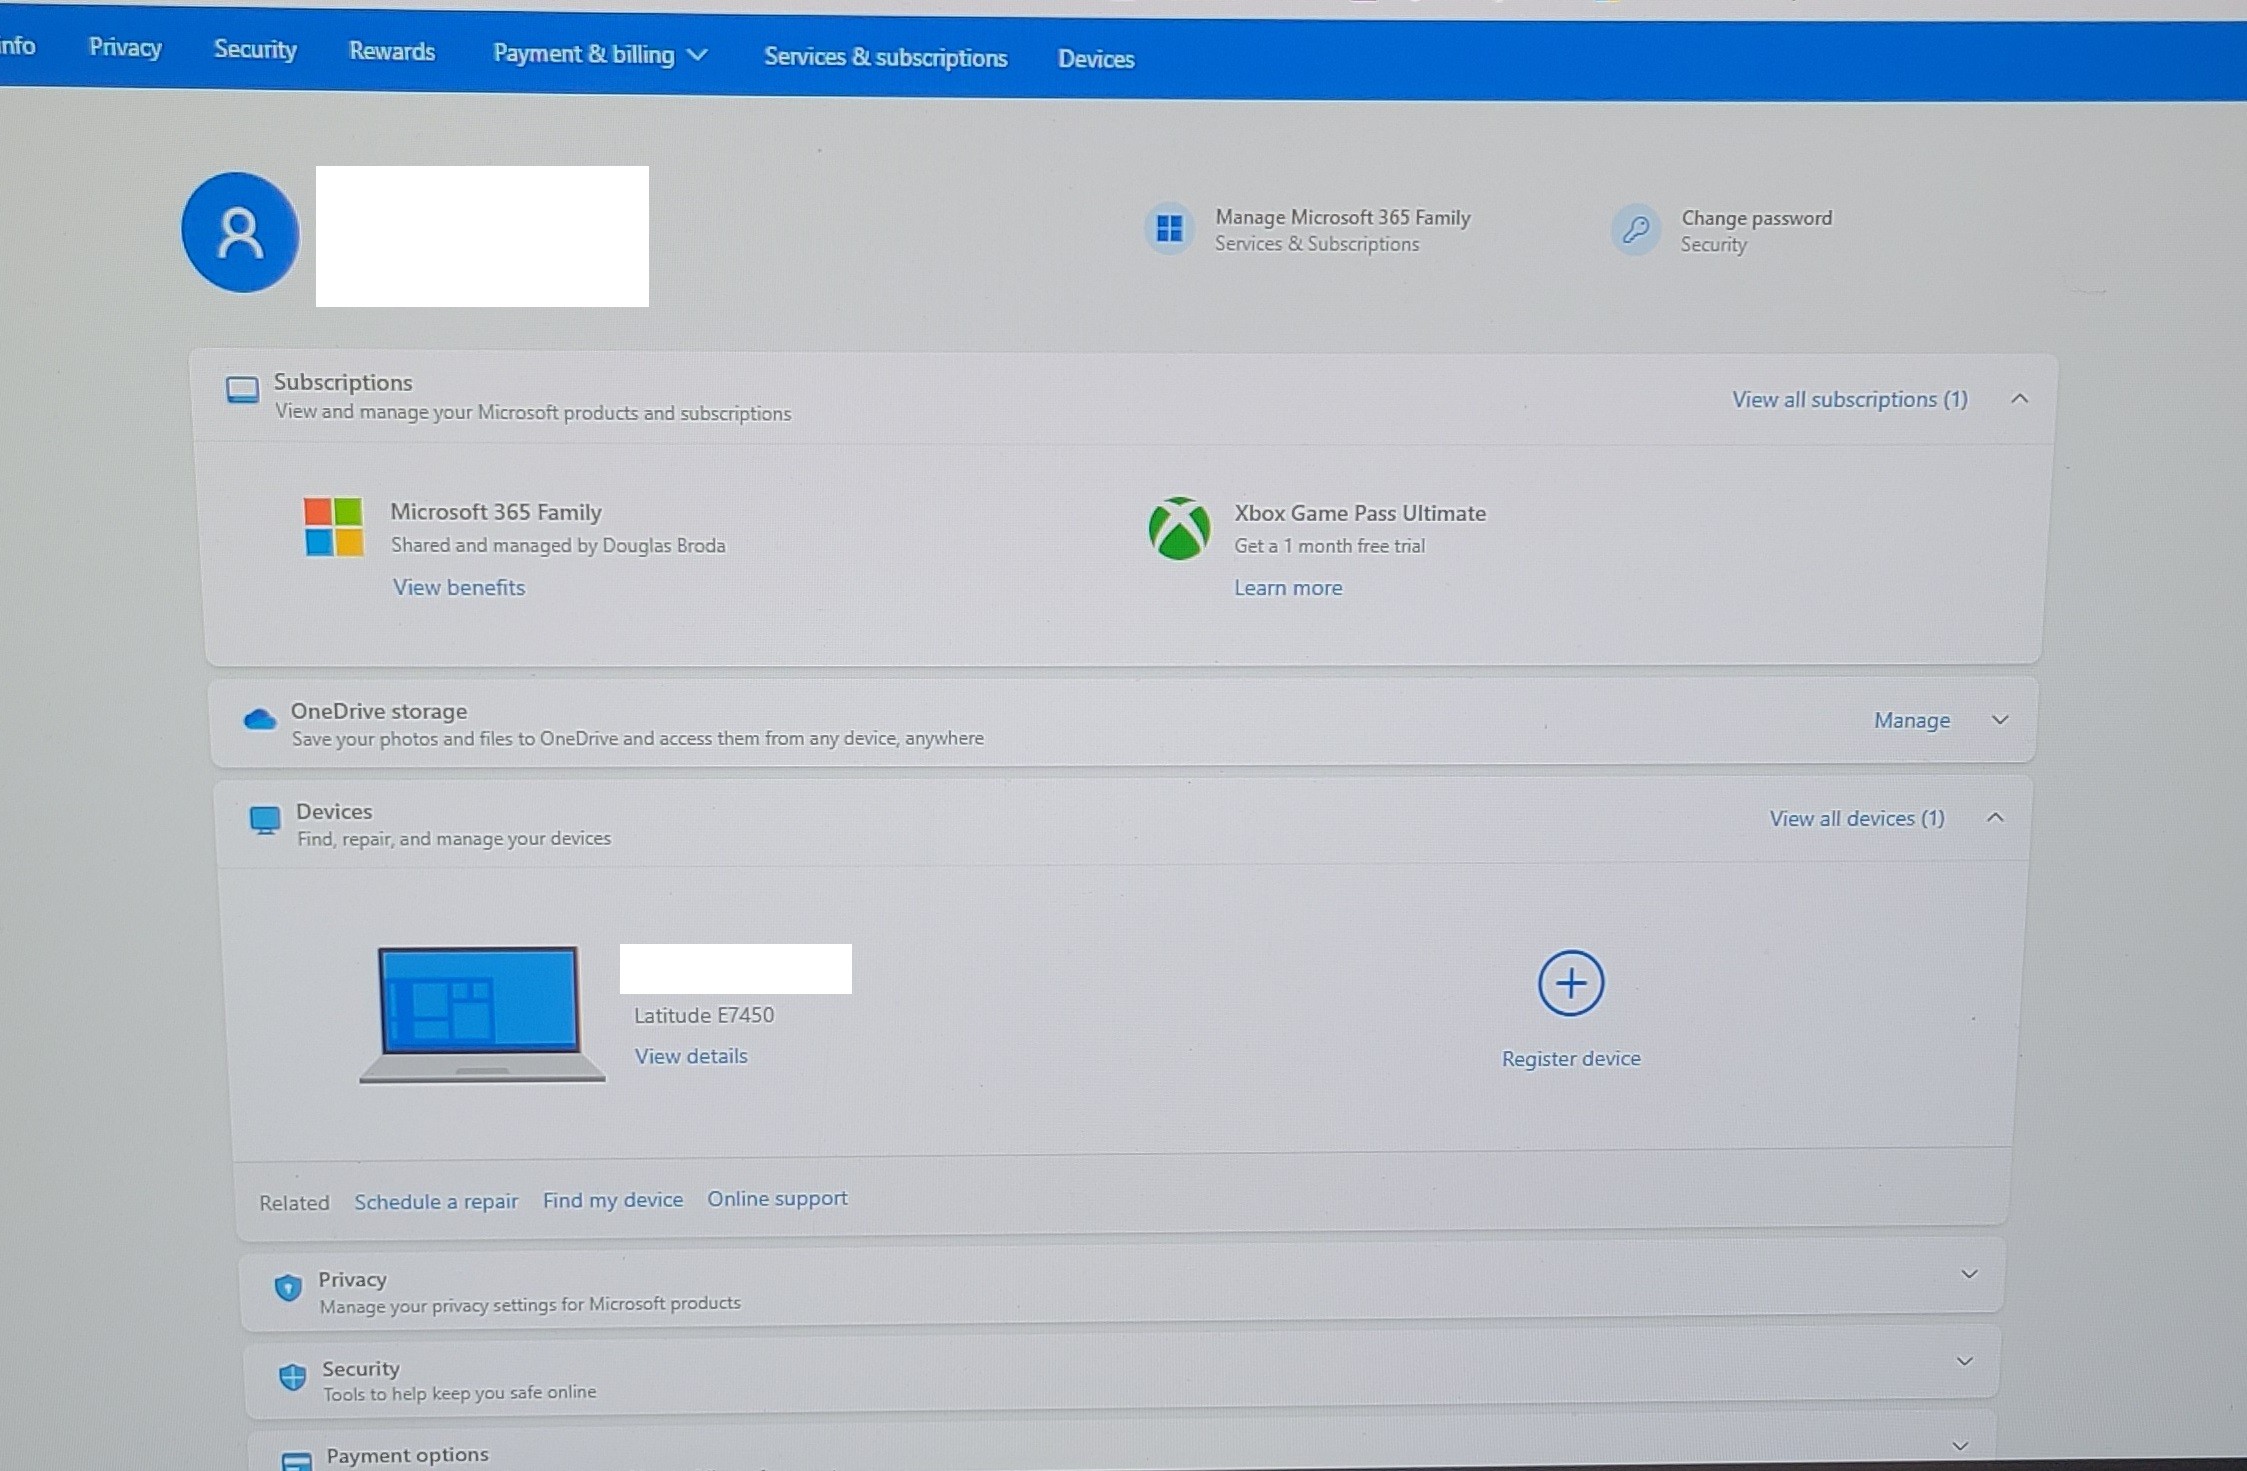Click the Security section heading text

[x=360, y=1368]
